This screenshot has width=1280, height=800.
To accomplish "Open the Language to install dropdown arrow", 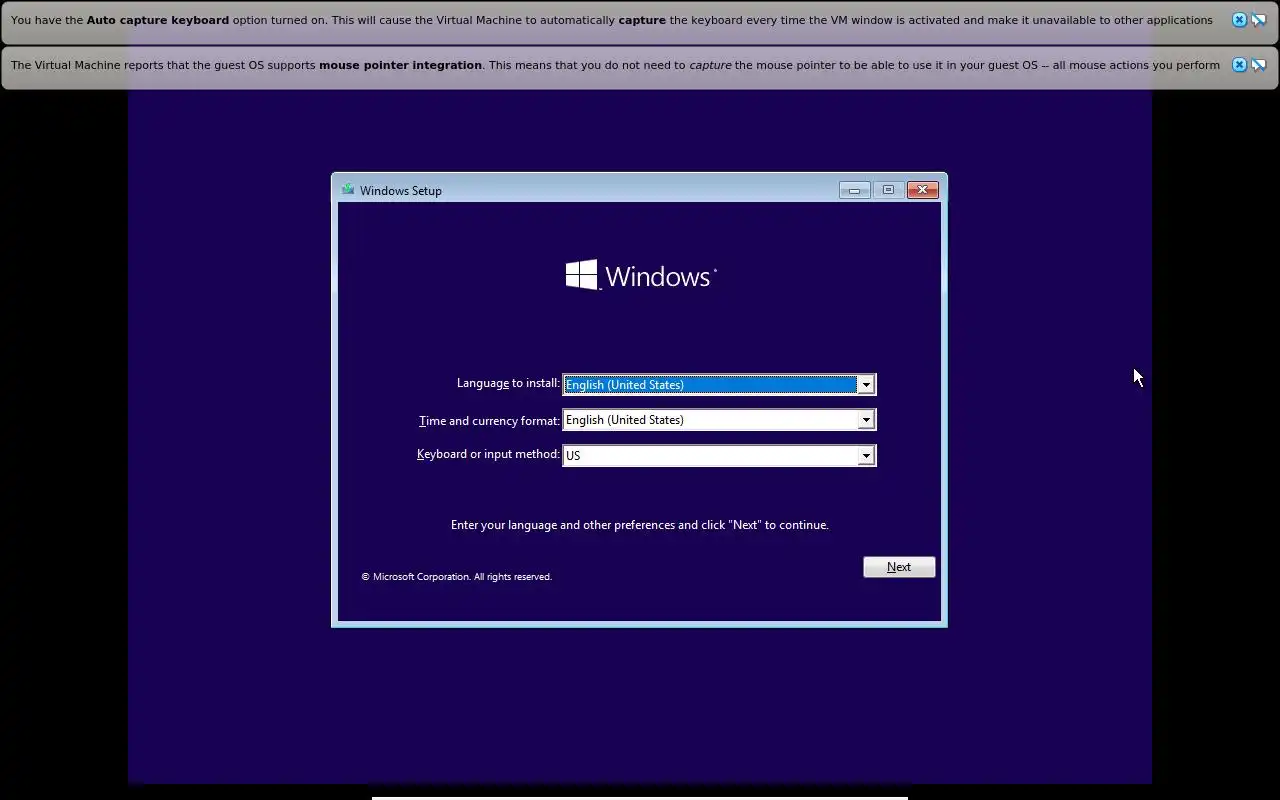I will click(866, 385).
